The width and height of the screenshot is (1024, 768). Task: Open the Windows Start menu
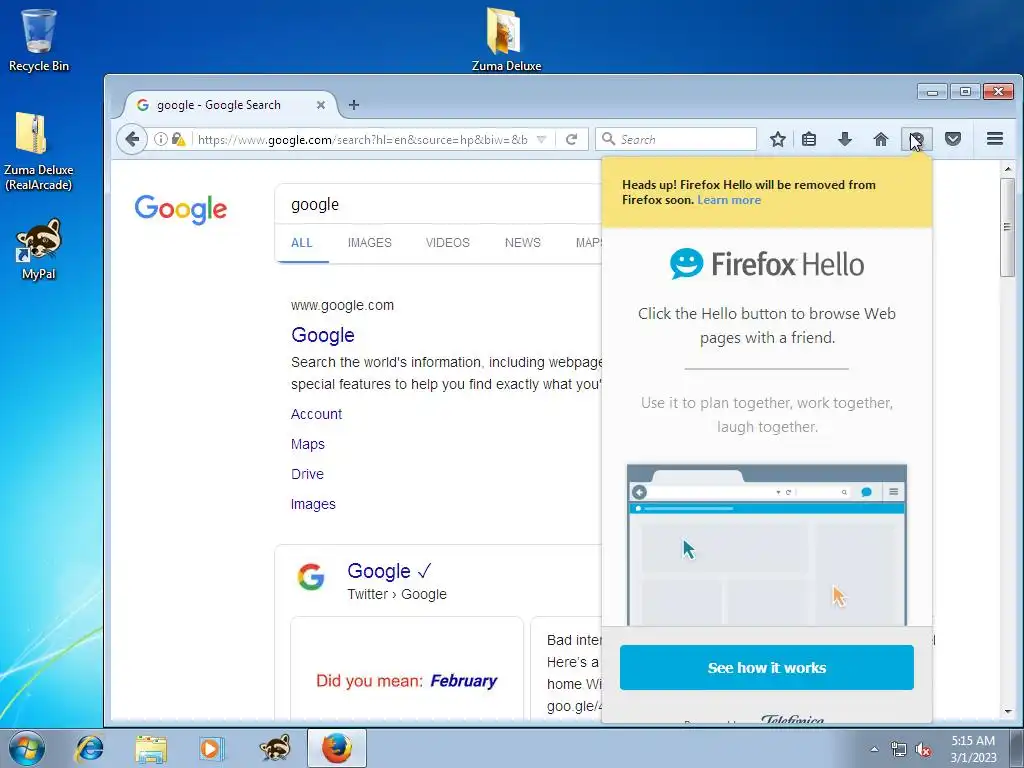tap(27, 748)
